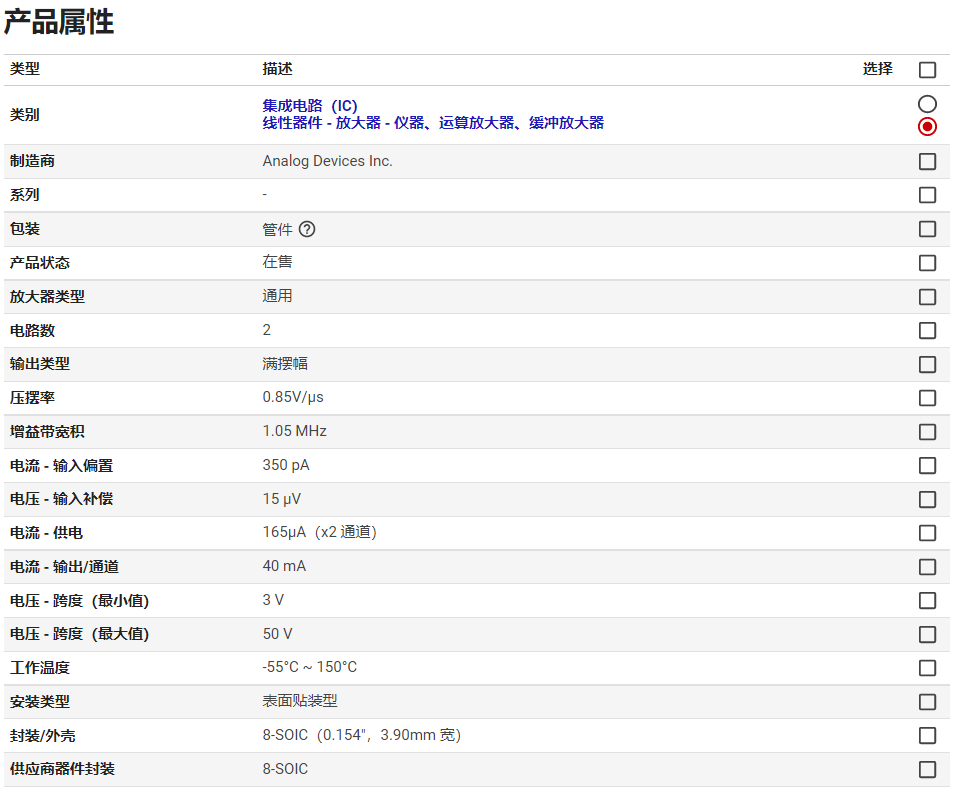Screen dimensions: 957x800
Task: Toggle the select-all checkbox in header row
Action: point(927,70)
